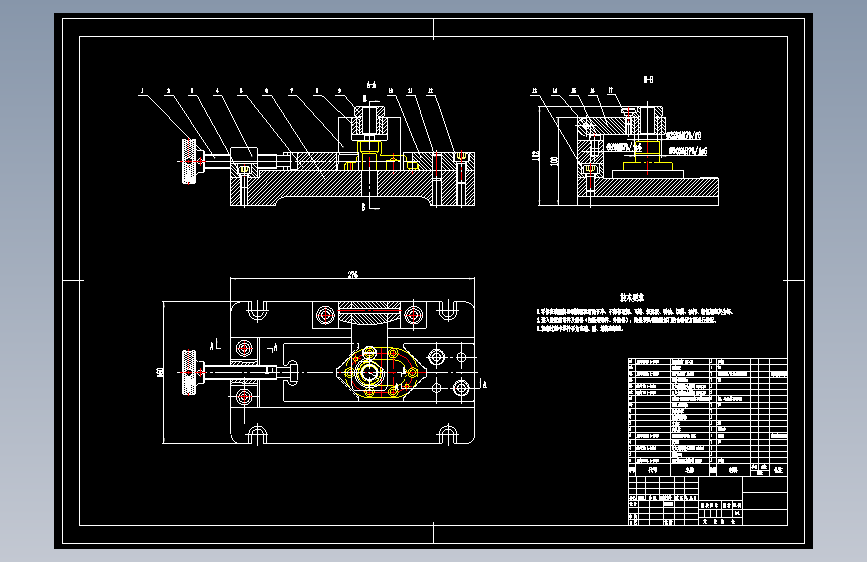Screen dimensions: 867x562
Task: Pick the left bolt on top clamp block
Action: pos(325,315)
